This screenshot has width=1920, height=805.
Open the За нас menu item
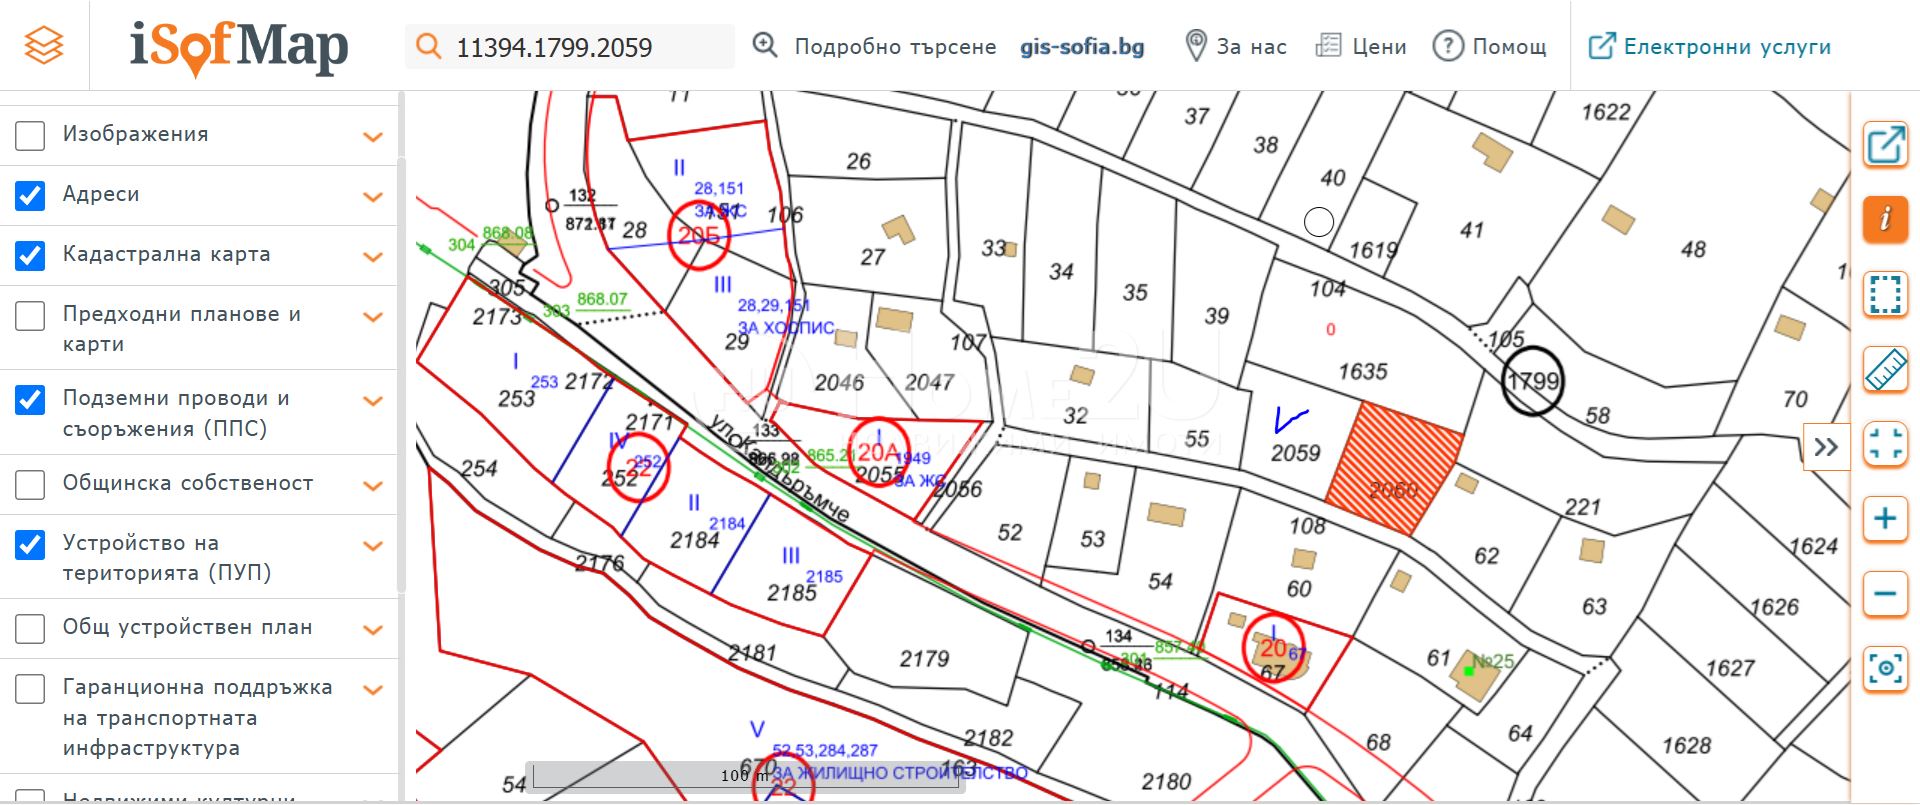[x=1236, y=46]
